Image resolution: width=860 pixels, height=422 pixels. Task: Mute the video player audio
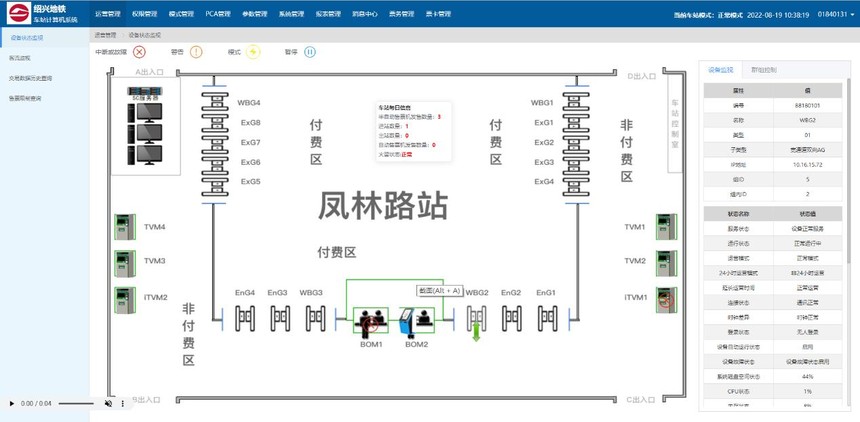tap(109, 404)
